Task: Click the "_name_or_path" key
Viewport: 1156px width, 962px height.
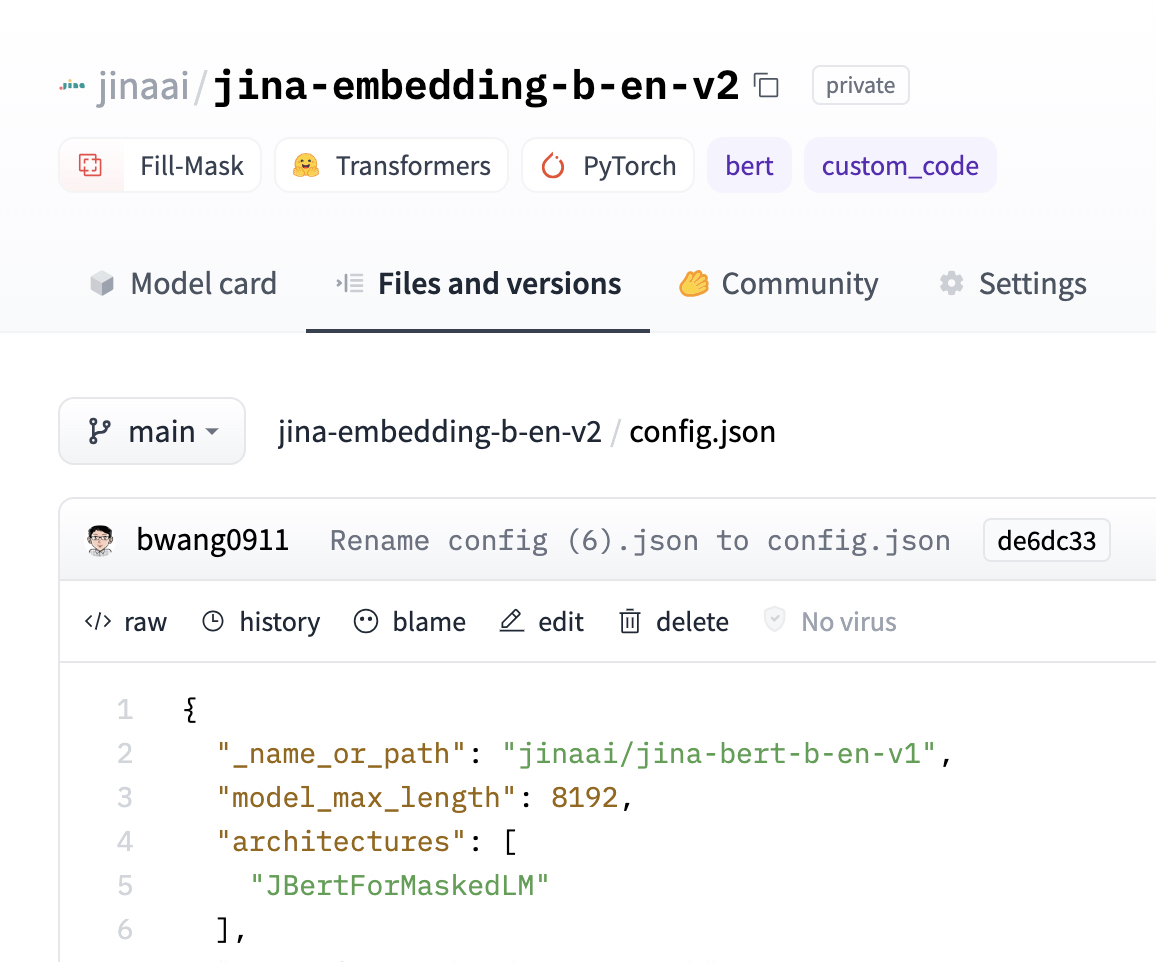Action: (x=341, y=753)
